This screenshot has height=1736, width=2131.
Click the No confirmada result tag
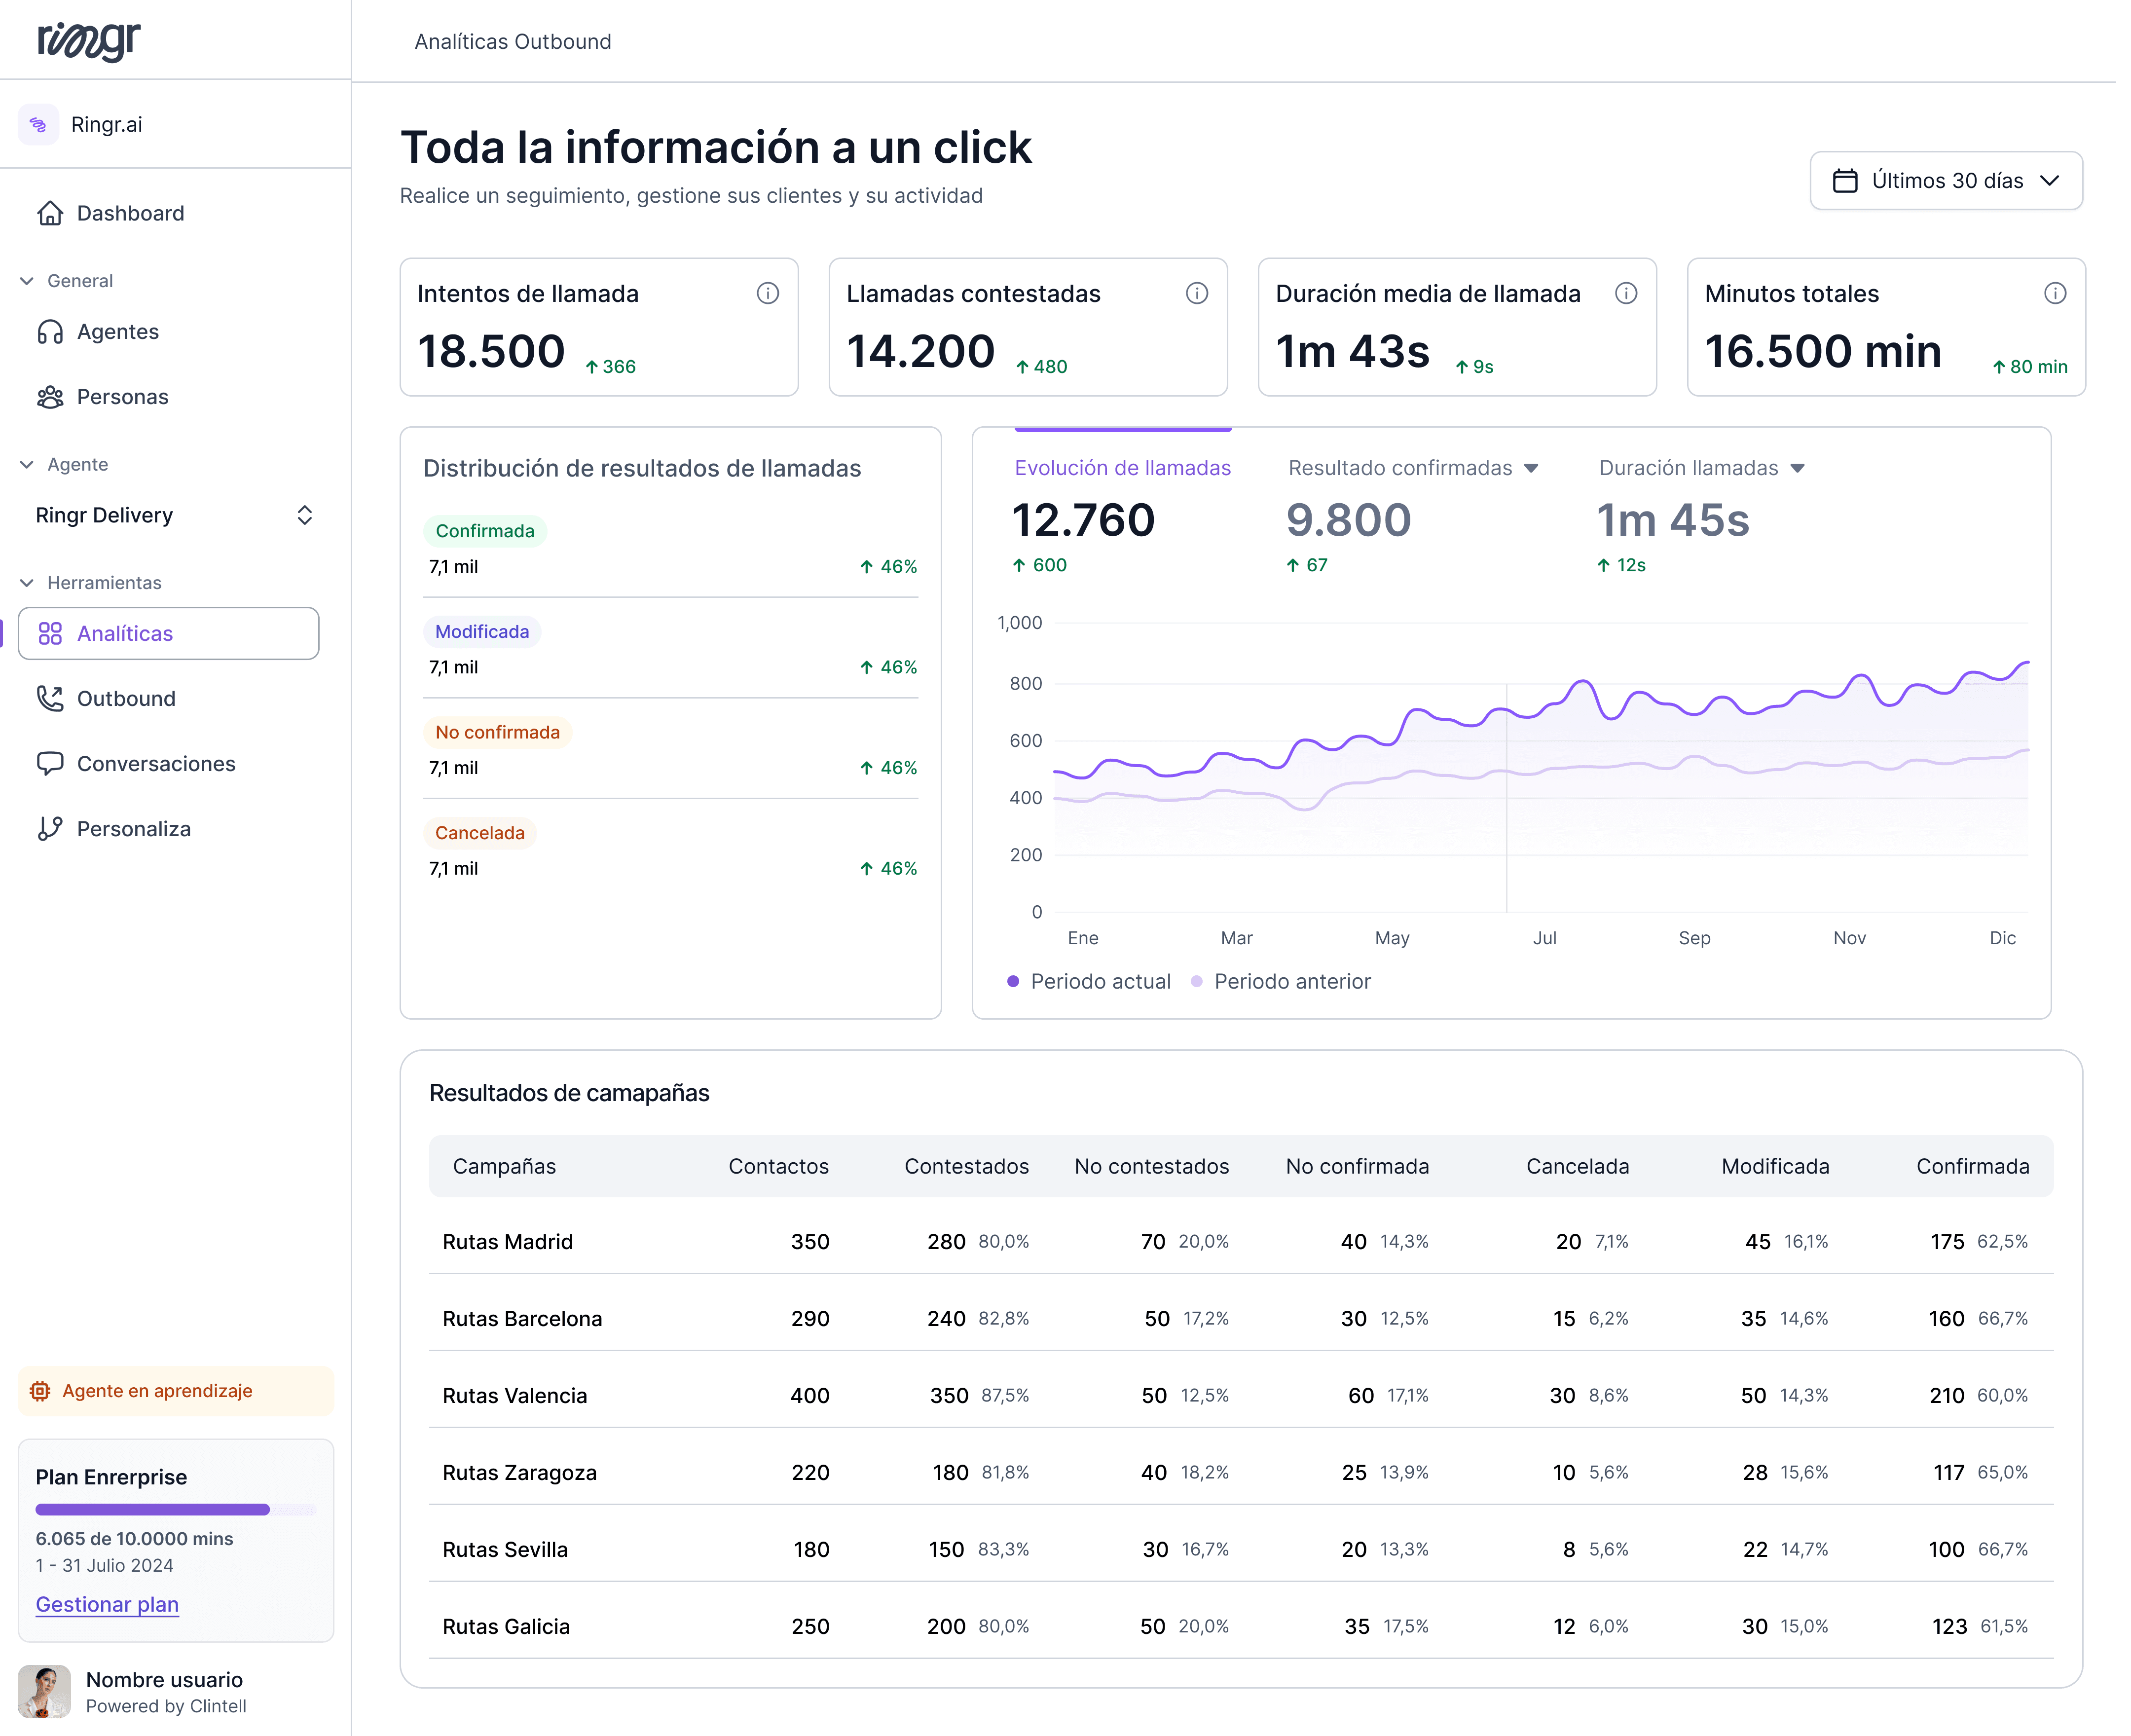pos(497,733)
